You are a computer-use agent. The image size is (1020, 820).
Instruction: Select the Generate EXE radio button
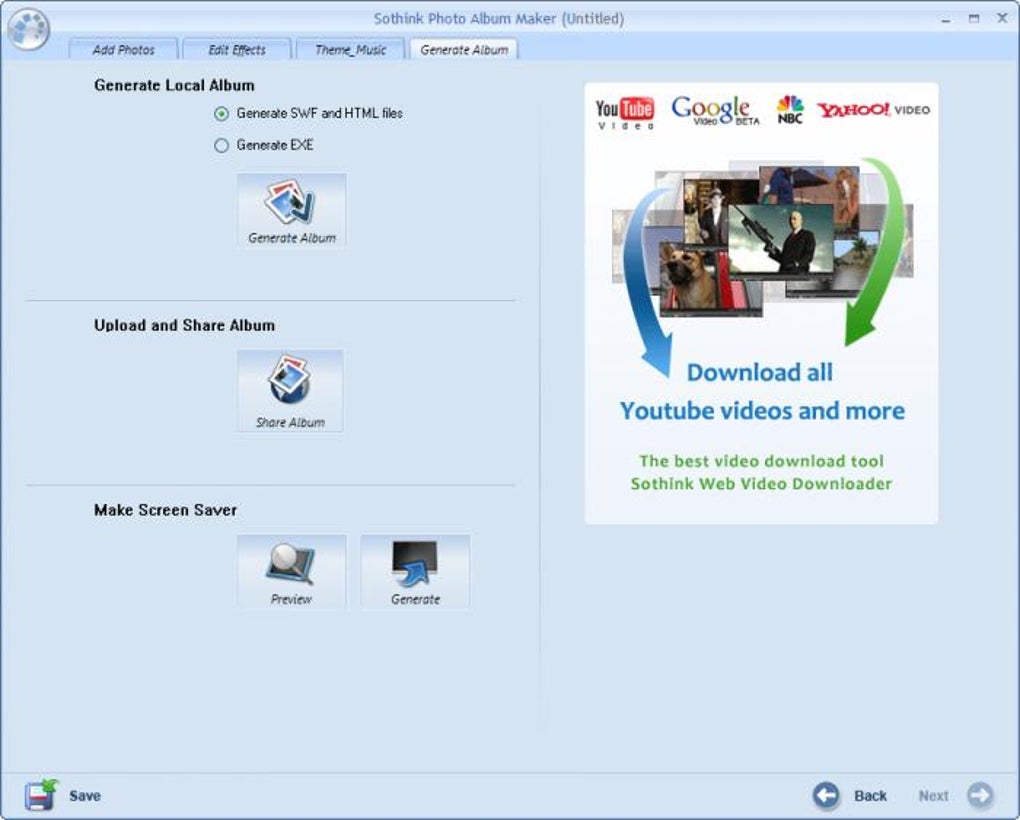tap(221, 145)
